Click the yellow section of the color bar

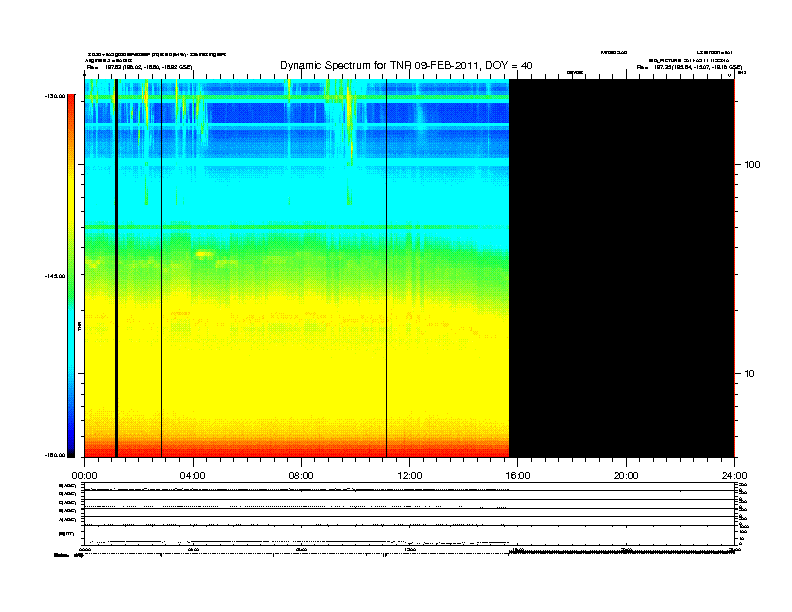(x=71, y=202)
